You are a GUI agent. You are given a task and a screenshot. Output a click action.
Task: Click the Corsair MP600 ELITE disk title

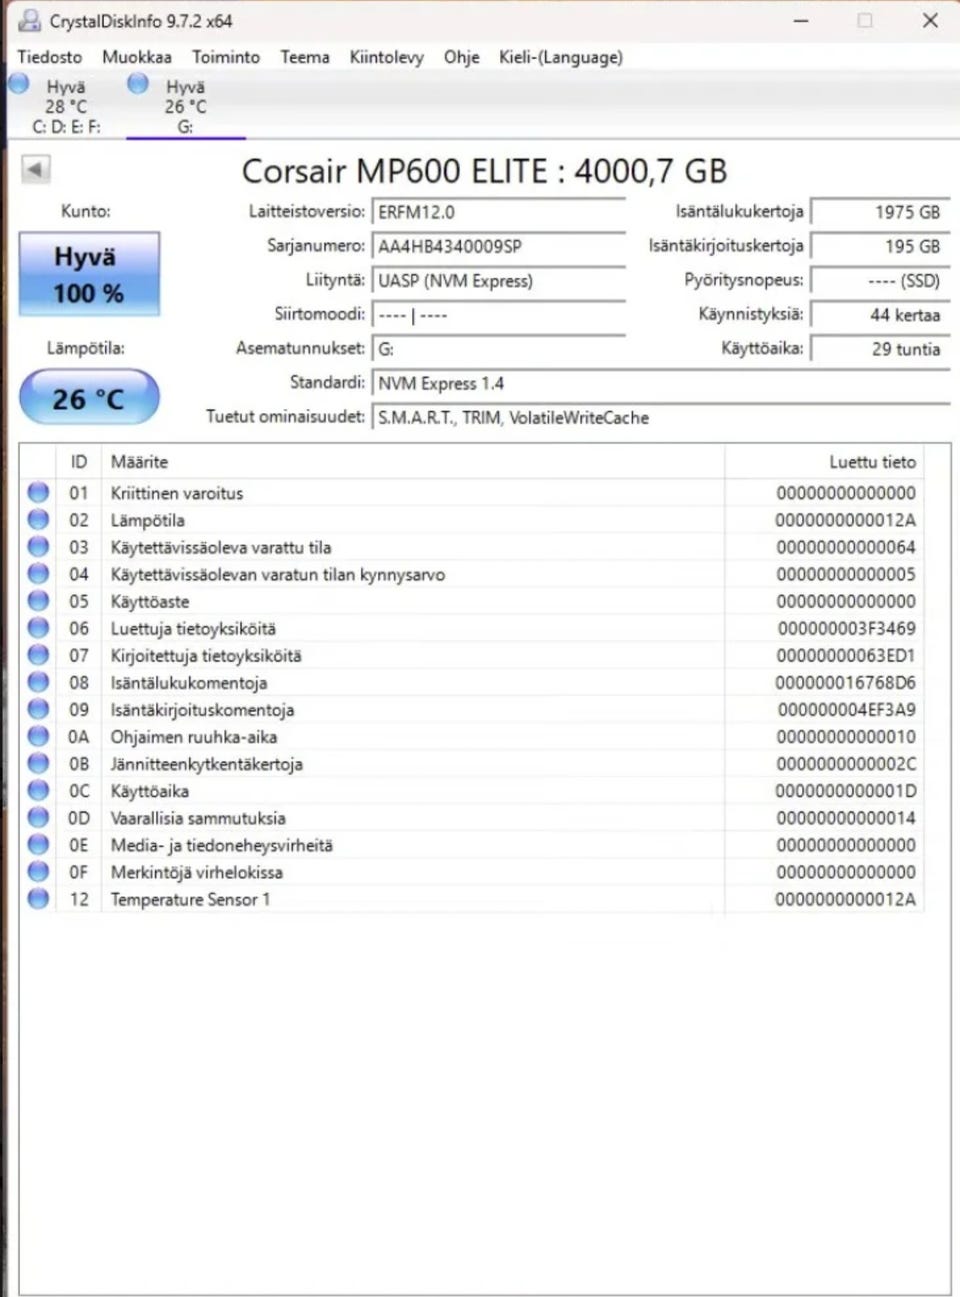pos(484,171)
